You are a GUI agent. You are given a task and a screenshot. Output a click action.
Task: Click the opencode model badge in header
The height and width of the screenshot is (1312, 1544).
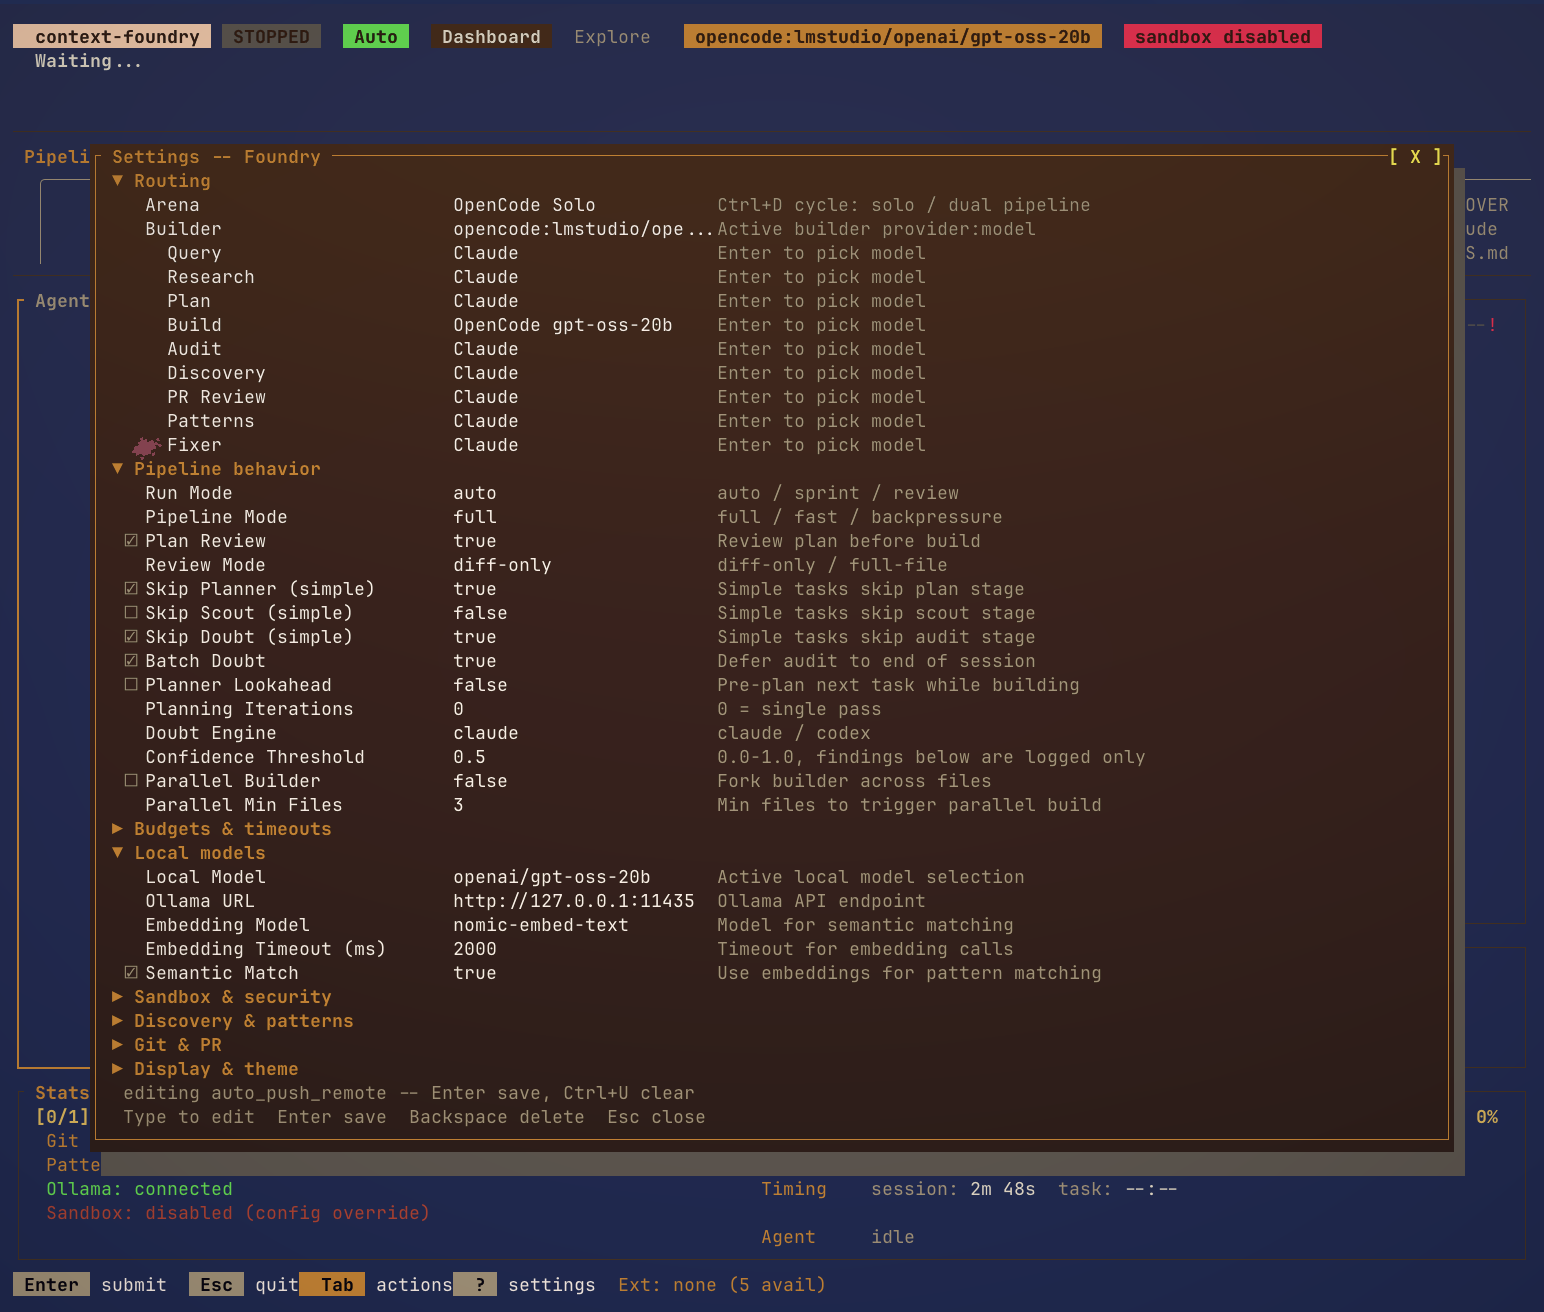point(893,37)
